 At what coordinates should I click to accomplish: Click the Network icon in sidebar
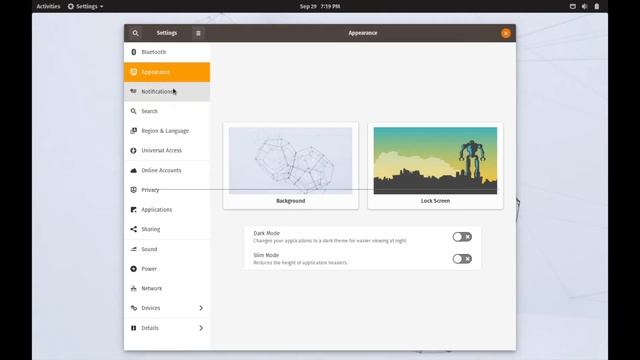coord(133,288)
